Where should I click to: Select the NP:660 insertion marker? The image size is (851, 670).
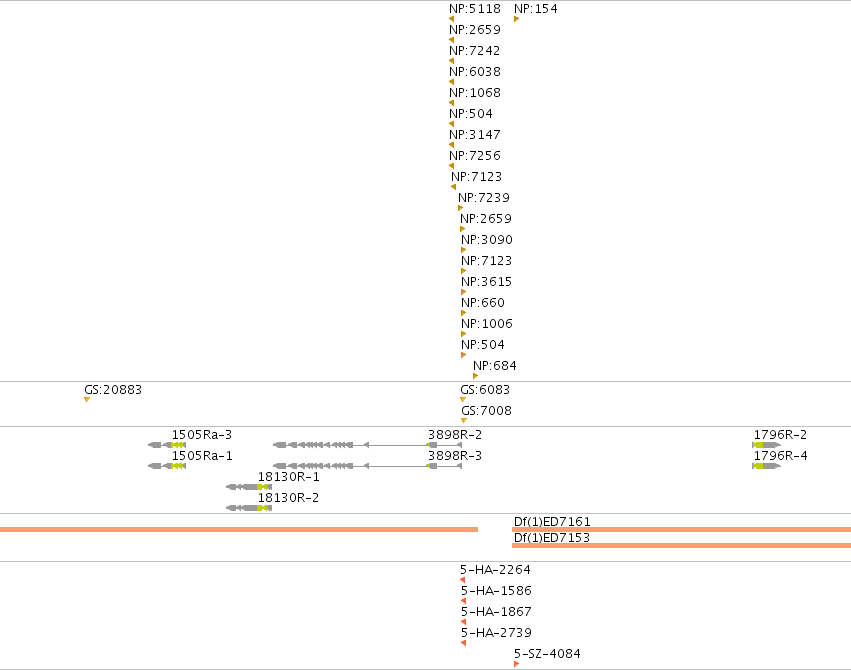(x=464, y=313)
